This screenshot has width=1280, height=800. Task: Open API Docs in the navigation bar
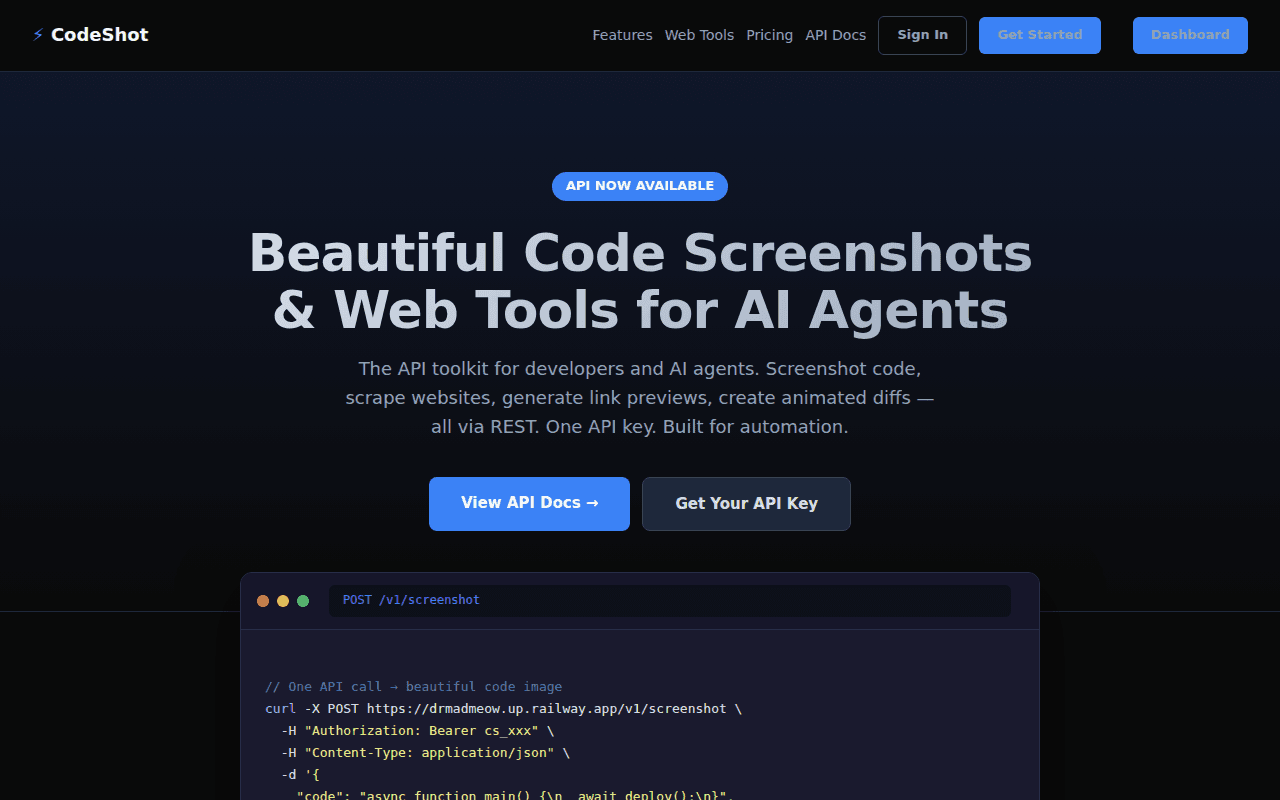[x=835, y=35]
